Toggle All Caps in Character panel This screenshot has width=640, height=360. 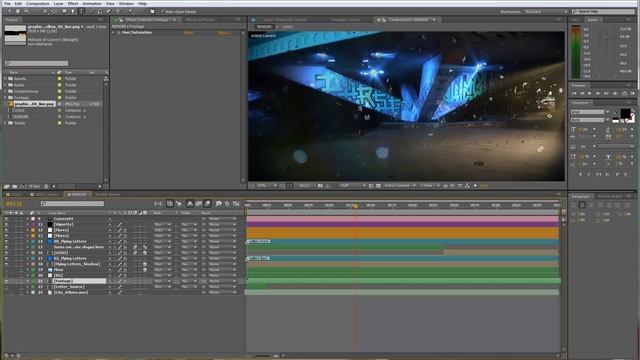[598, 174]
